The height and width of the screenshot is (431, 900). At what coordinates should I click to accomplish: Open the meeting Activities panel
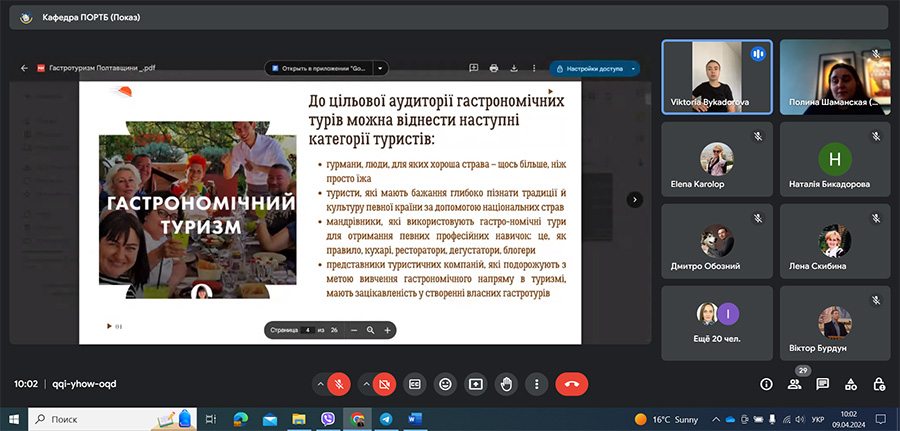point(850,383)
